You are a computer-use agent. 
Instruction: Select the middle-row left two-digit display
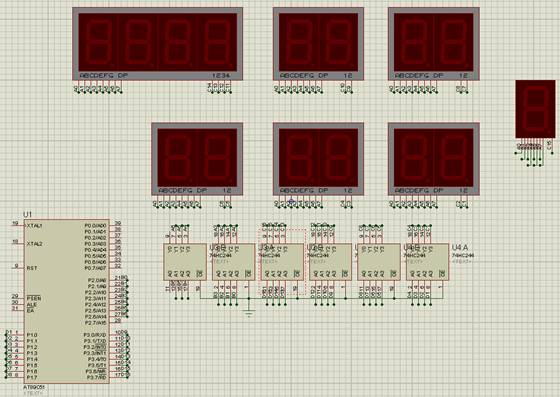pyautogui.click(x=197, y=159)
